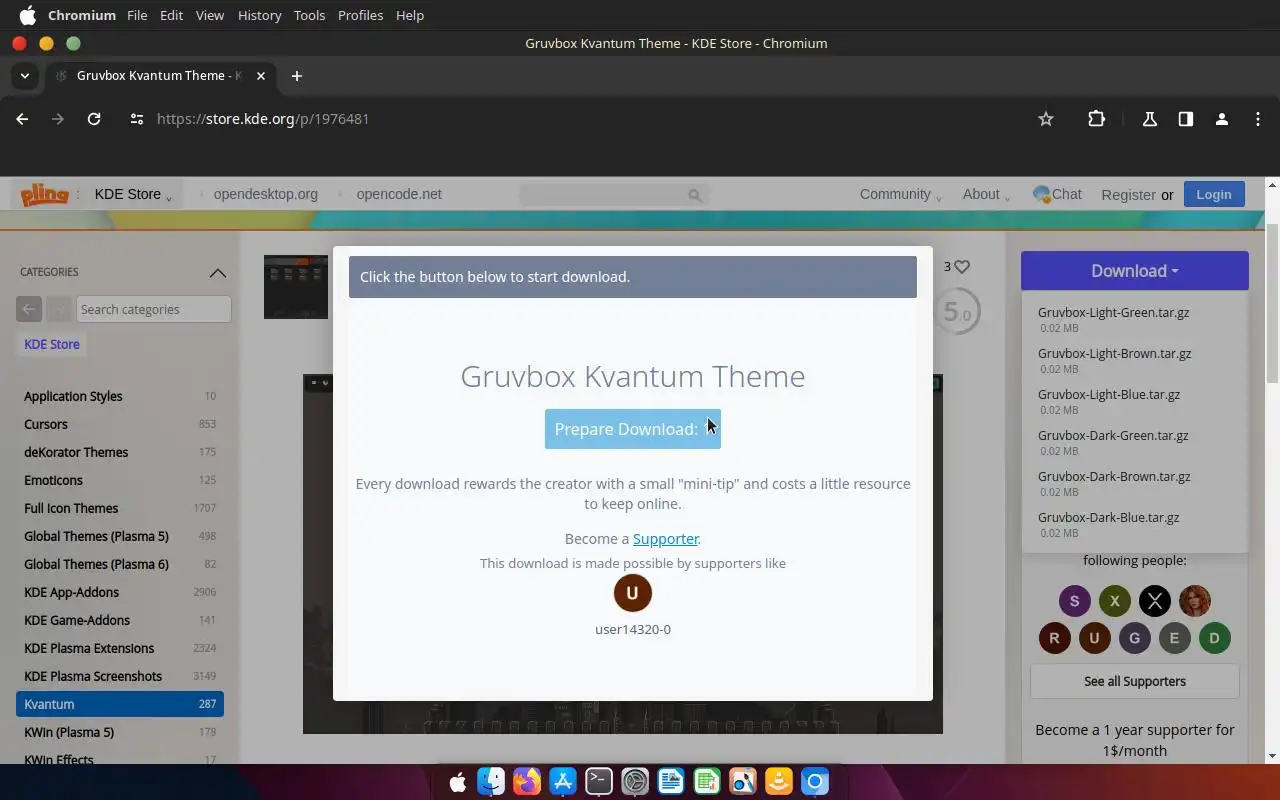This screenshot has width=1280, height=800.
Task: Click the heart icon next to 3
Action: [x=962, y=267]
